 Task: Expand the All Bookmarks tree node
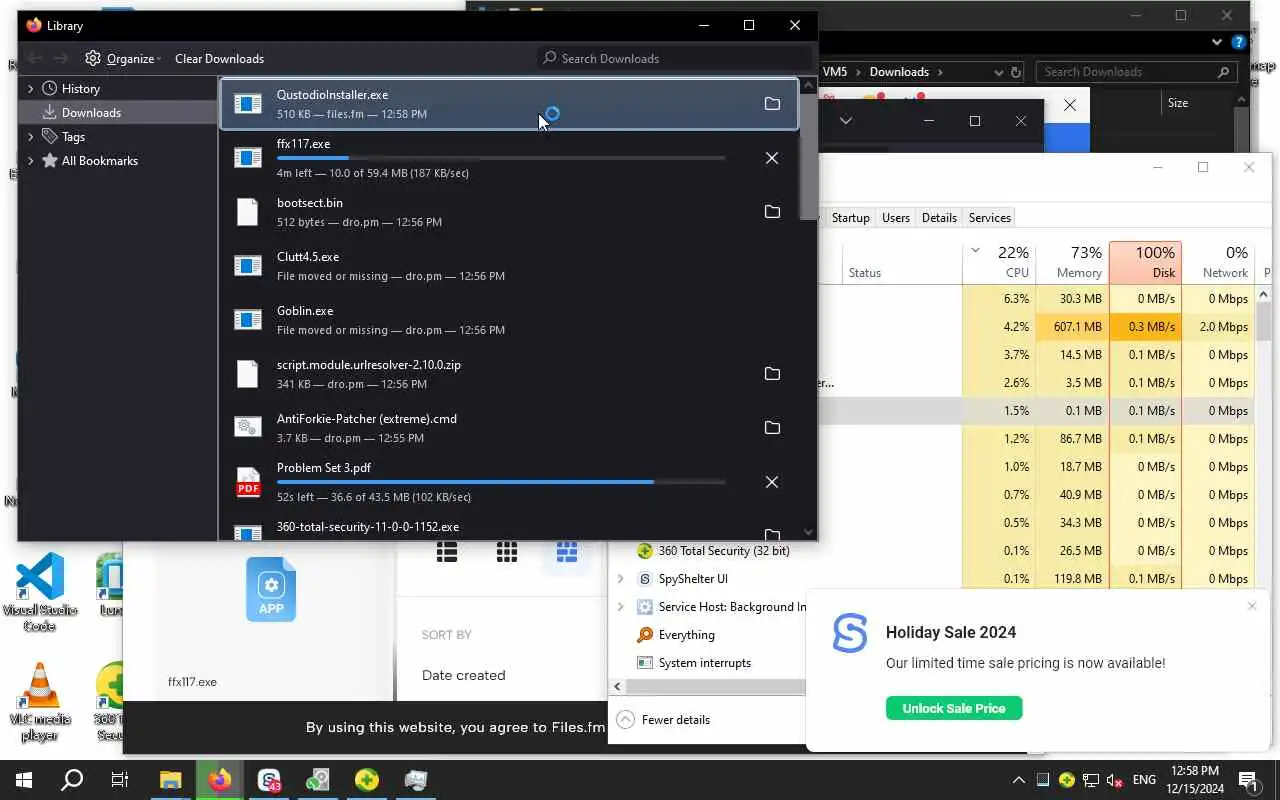coord(31,160)
